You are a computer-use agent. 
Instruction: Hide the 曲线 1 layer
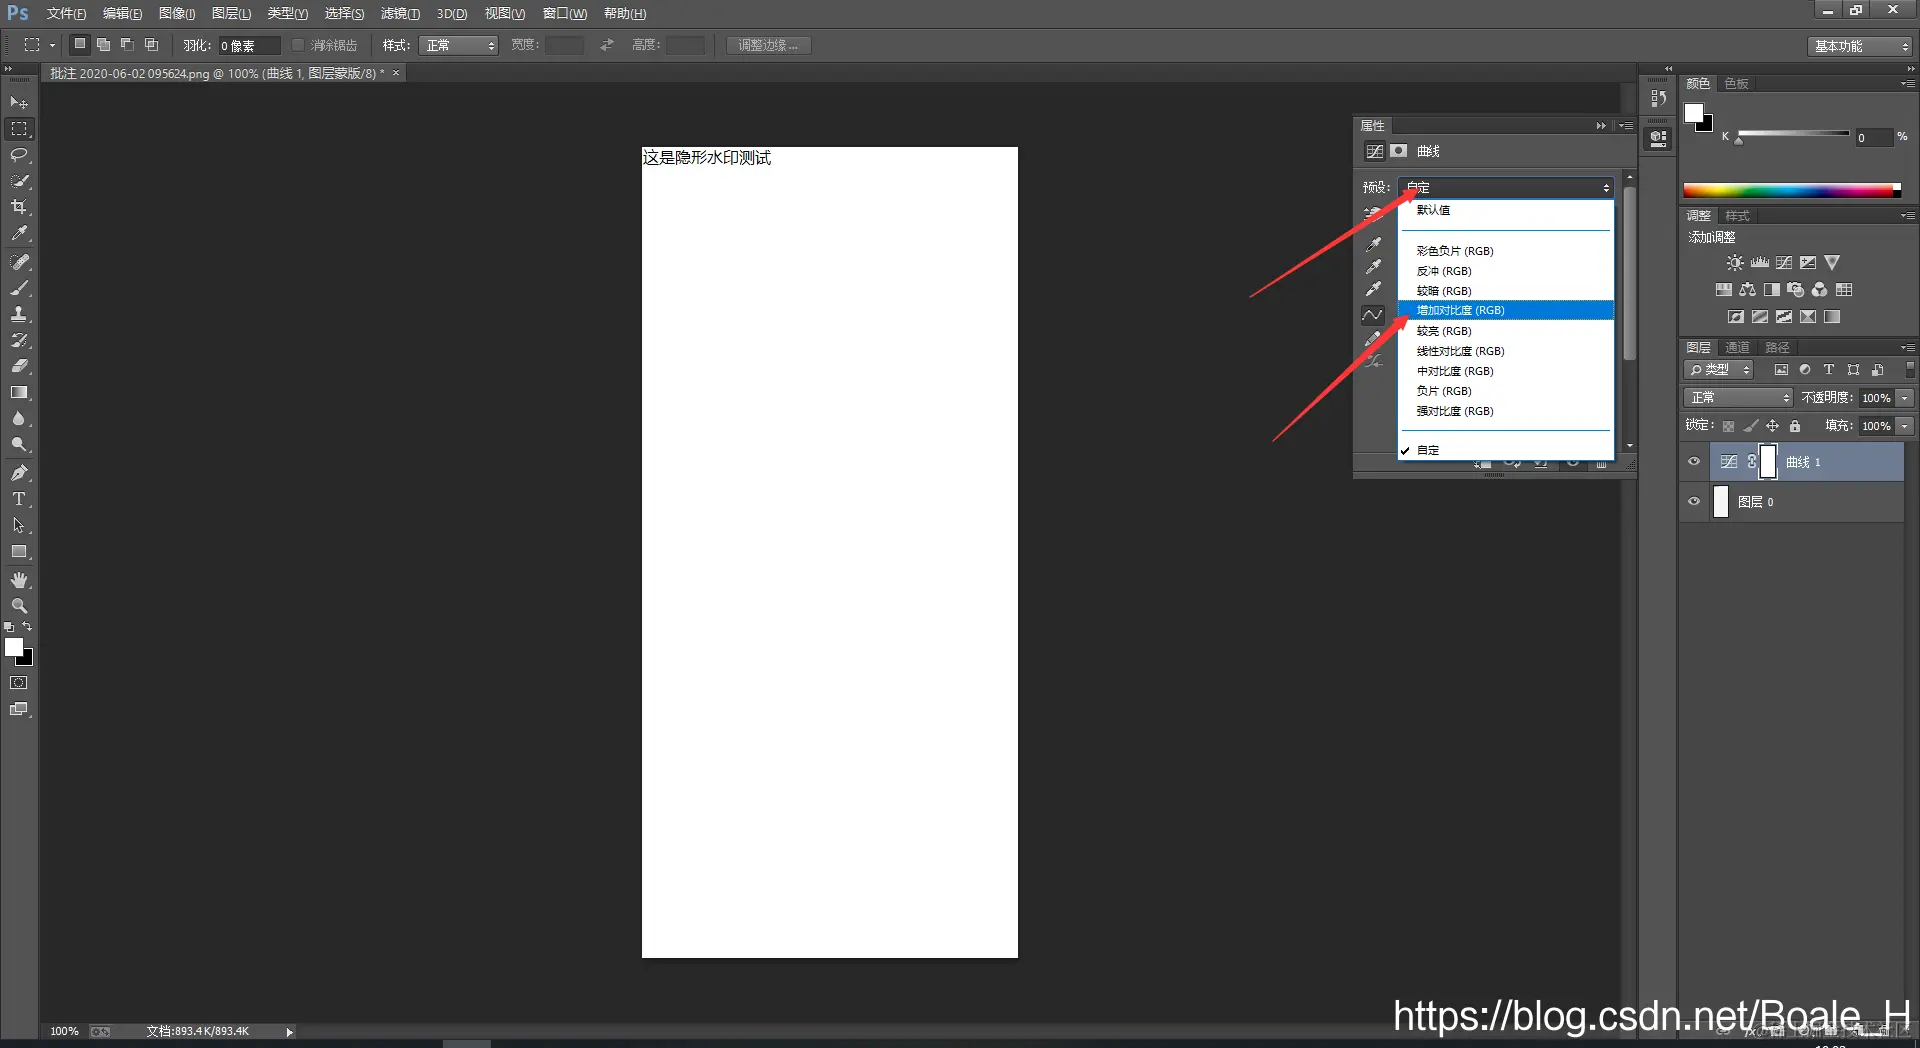tap(1694, 462)
